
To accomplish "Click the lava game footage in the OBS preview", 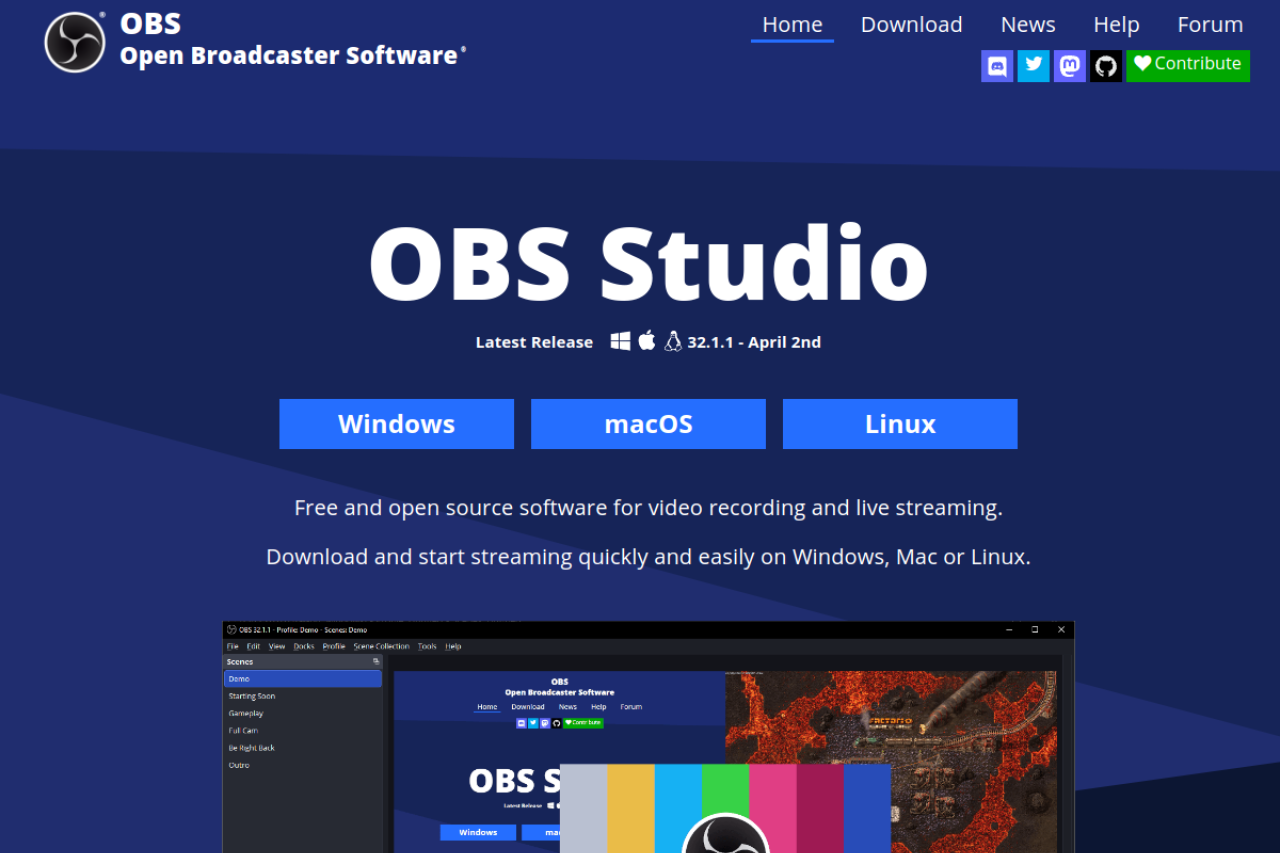I will click(890, 715).
